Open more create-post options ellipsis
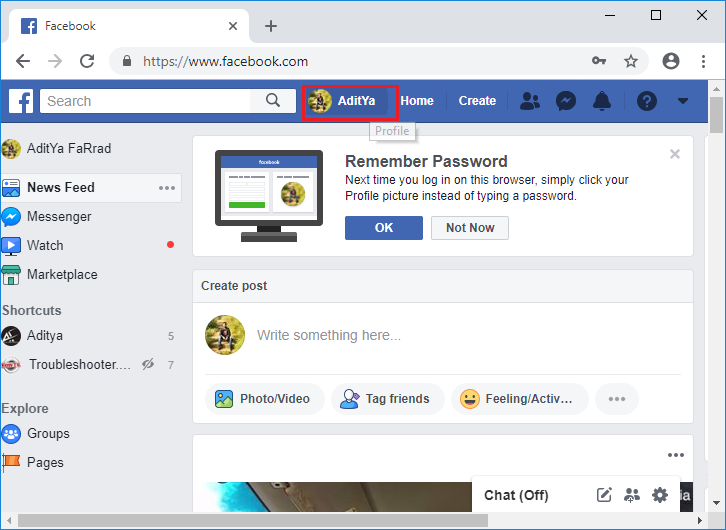Screen dimensions: 726x530 click(x=617, y=399)
